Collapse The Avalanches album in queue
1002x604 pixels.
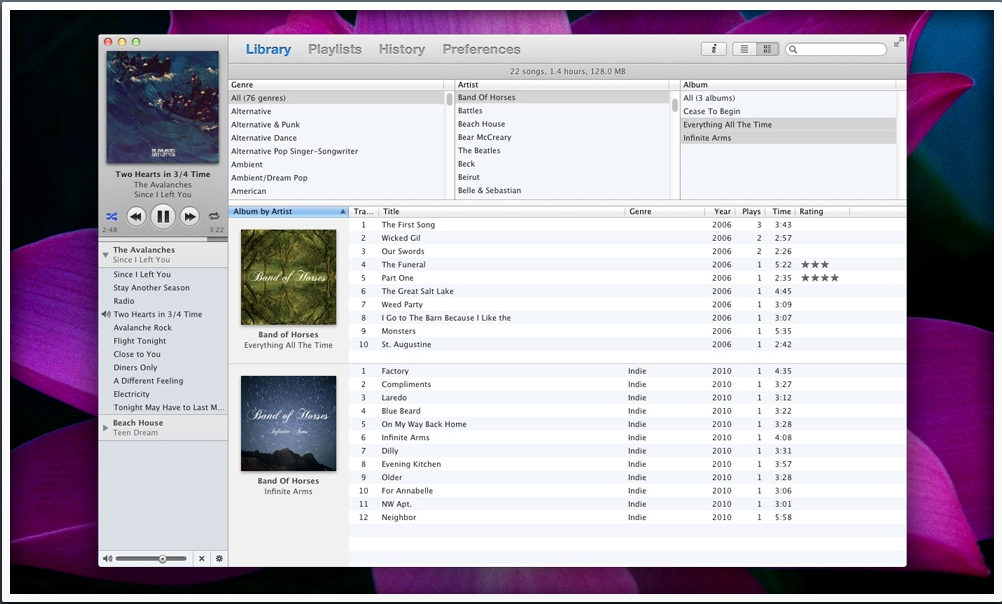pyautogui.click(x=105, y=255)
